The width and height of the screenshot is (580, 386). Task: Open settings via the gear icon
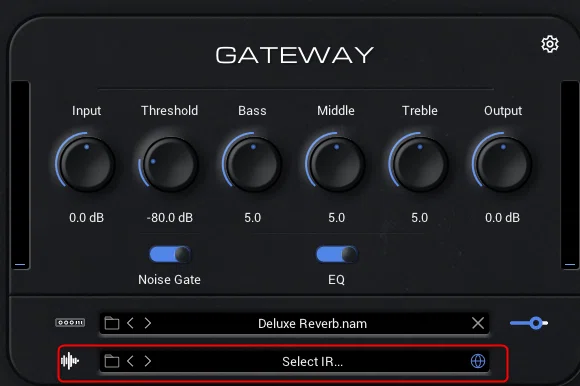tap(550, 44)
